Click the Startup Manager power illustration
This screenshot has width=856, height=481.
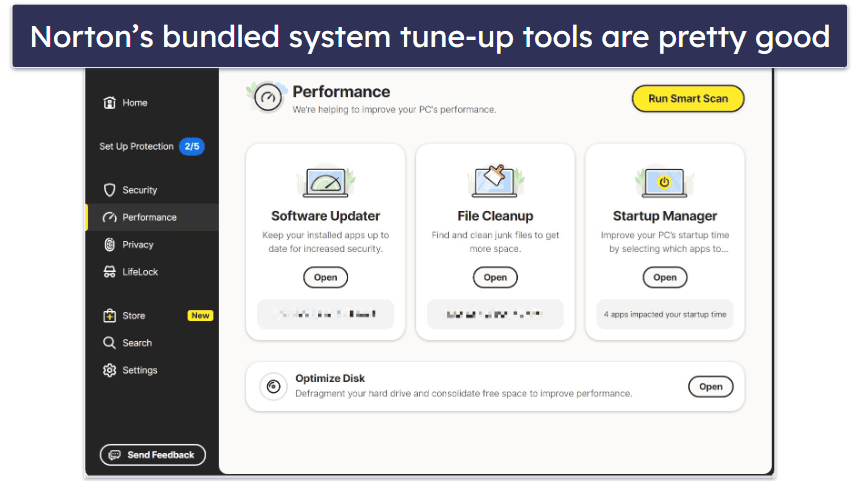tap(664, 182)
